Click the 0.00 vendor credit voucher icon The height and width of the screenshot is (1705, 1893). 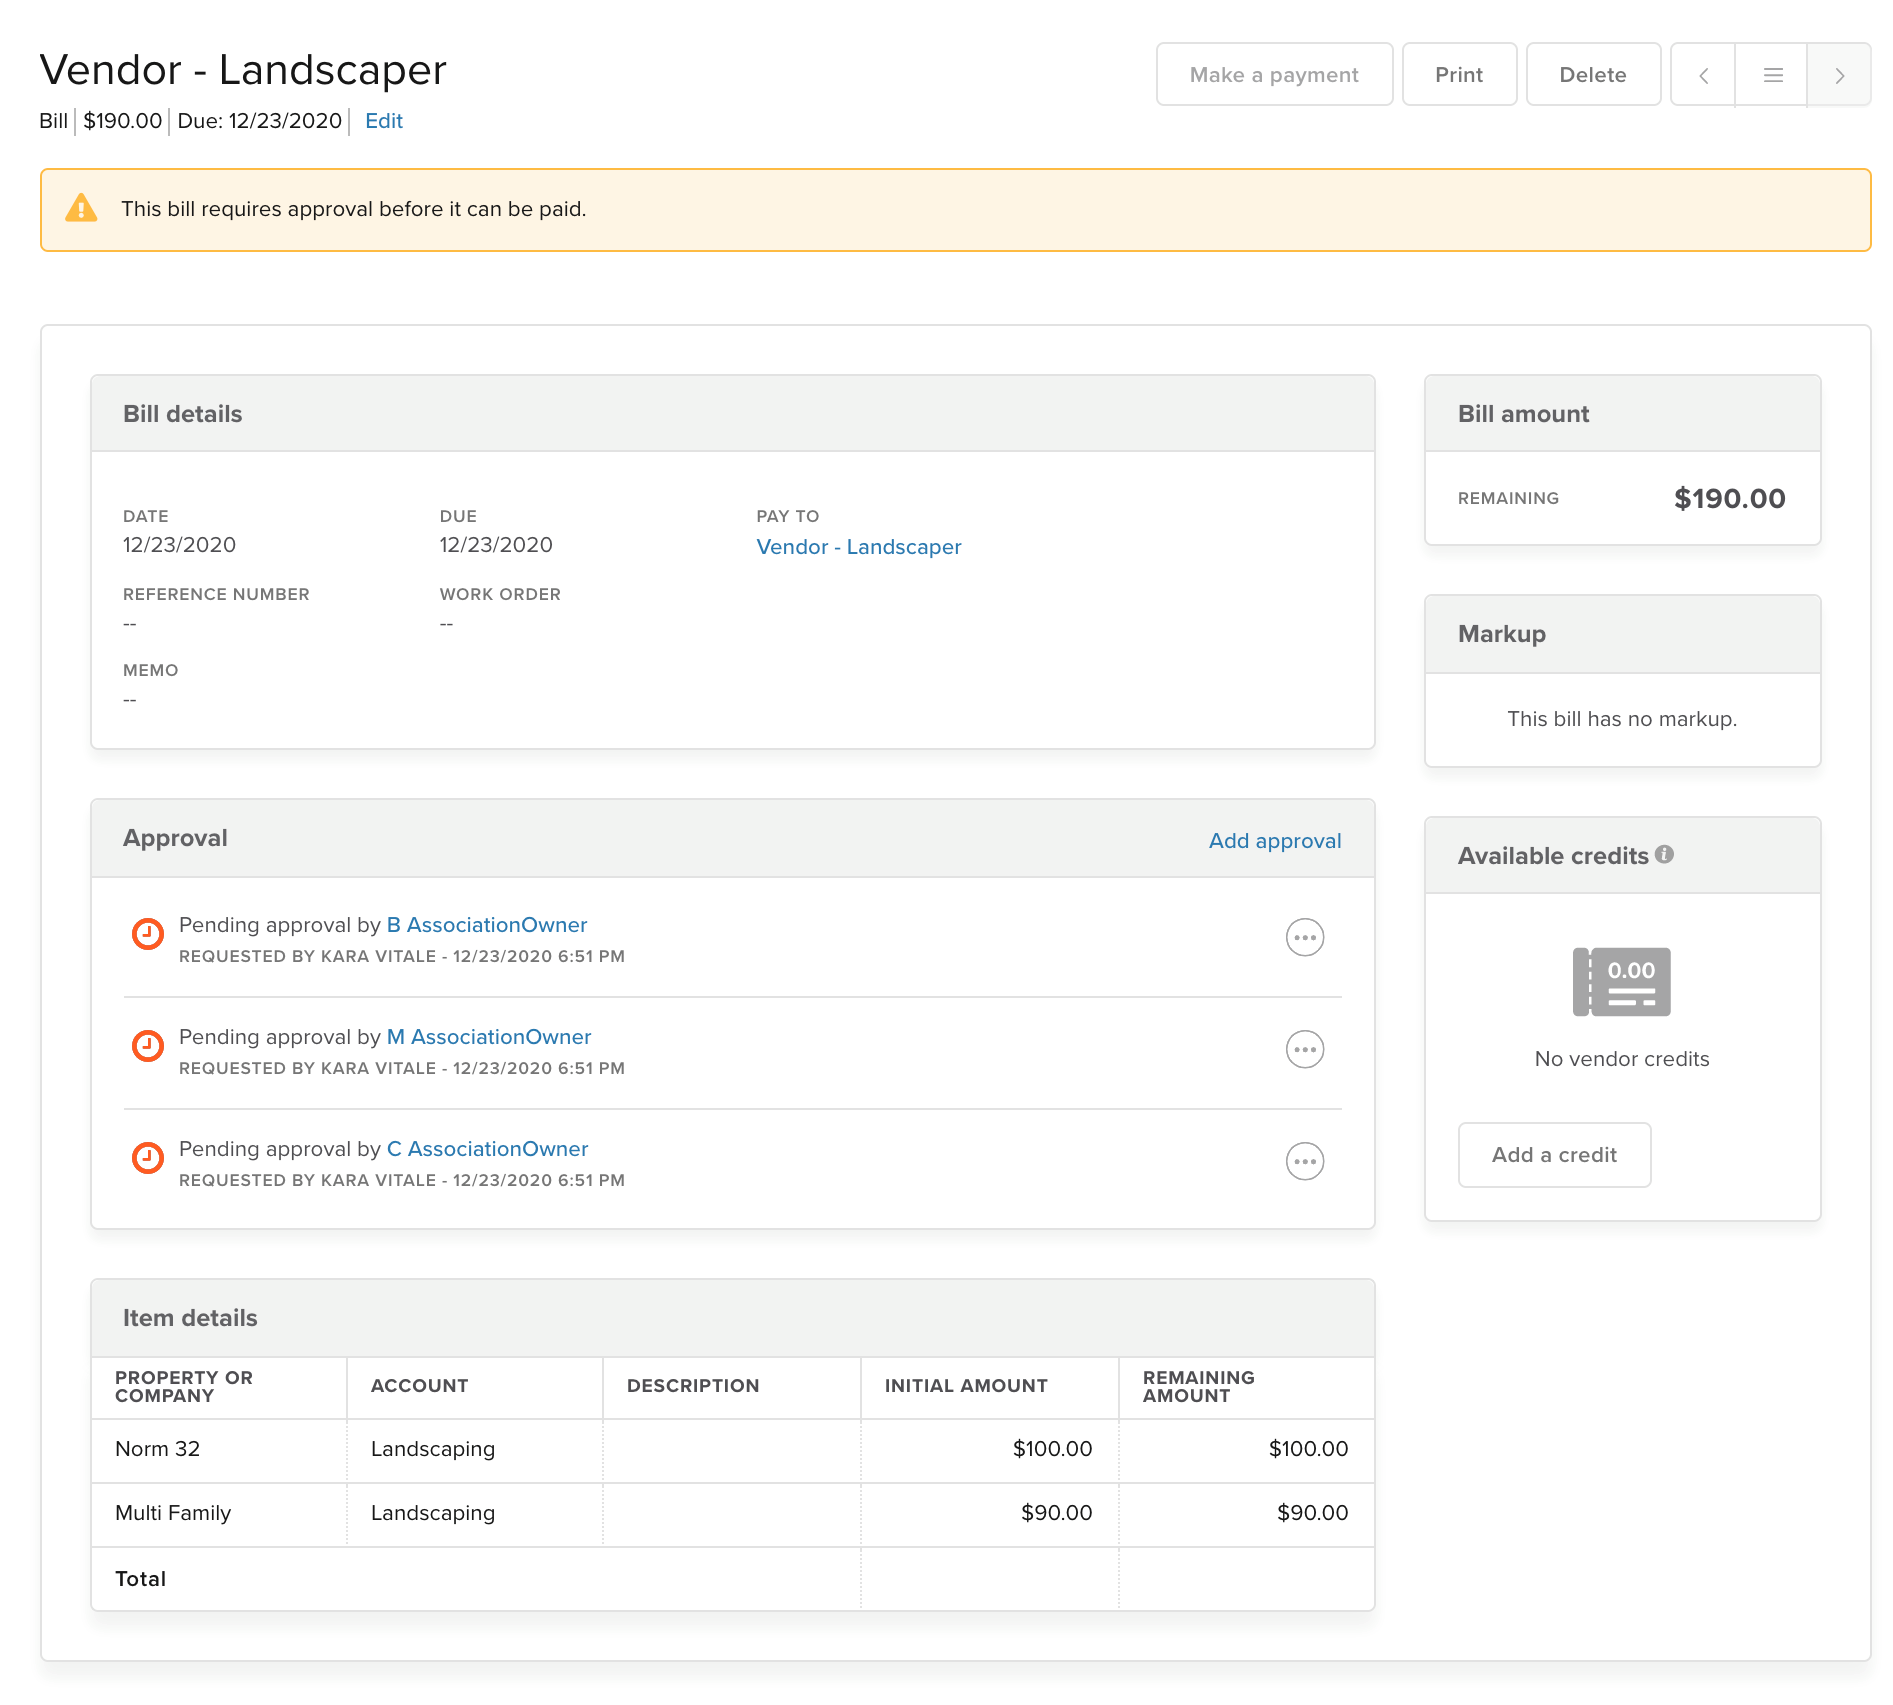[1621, 982]
